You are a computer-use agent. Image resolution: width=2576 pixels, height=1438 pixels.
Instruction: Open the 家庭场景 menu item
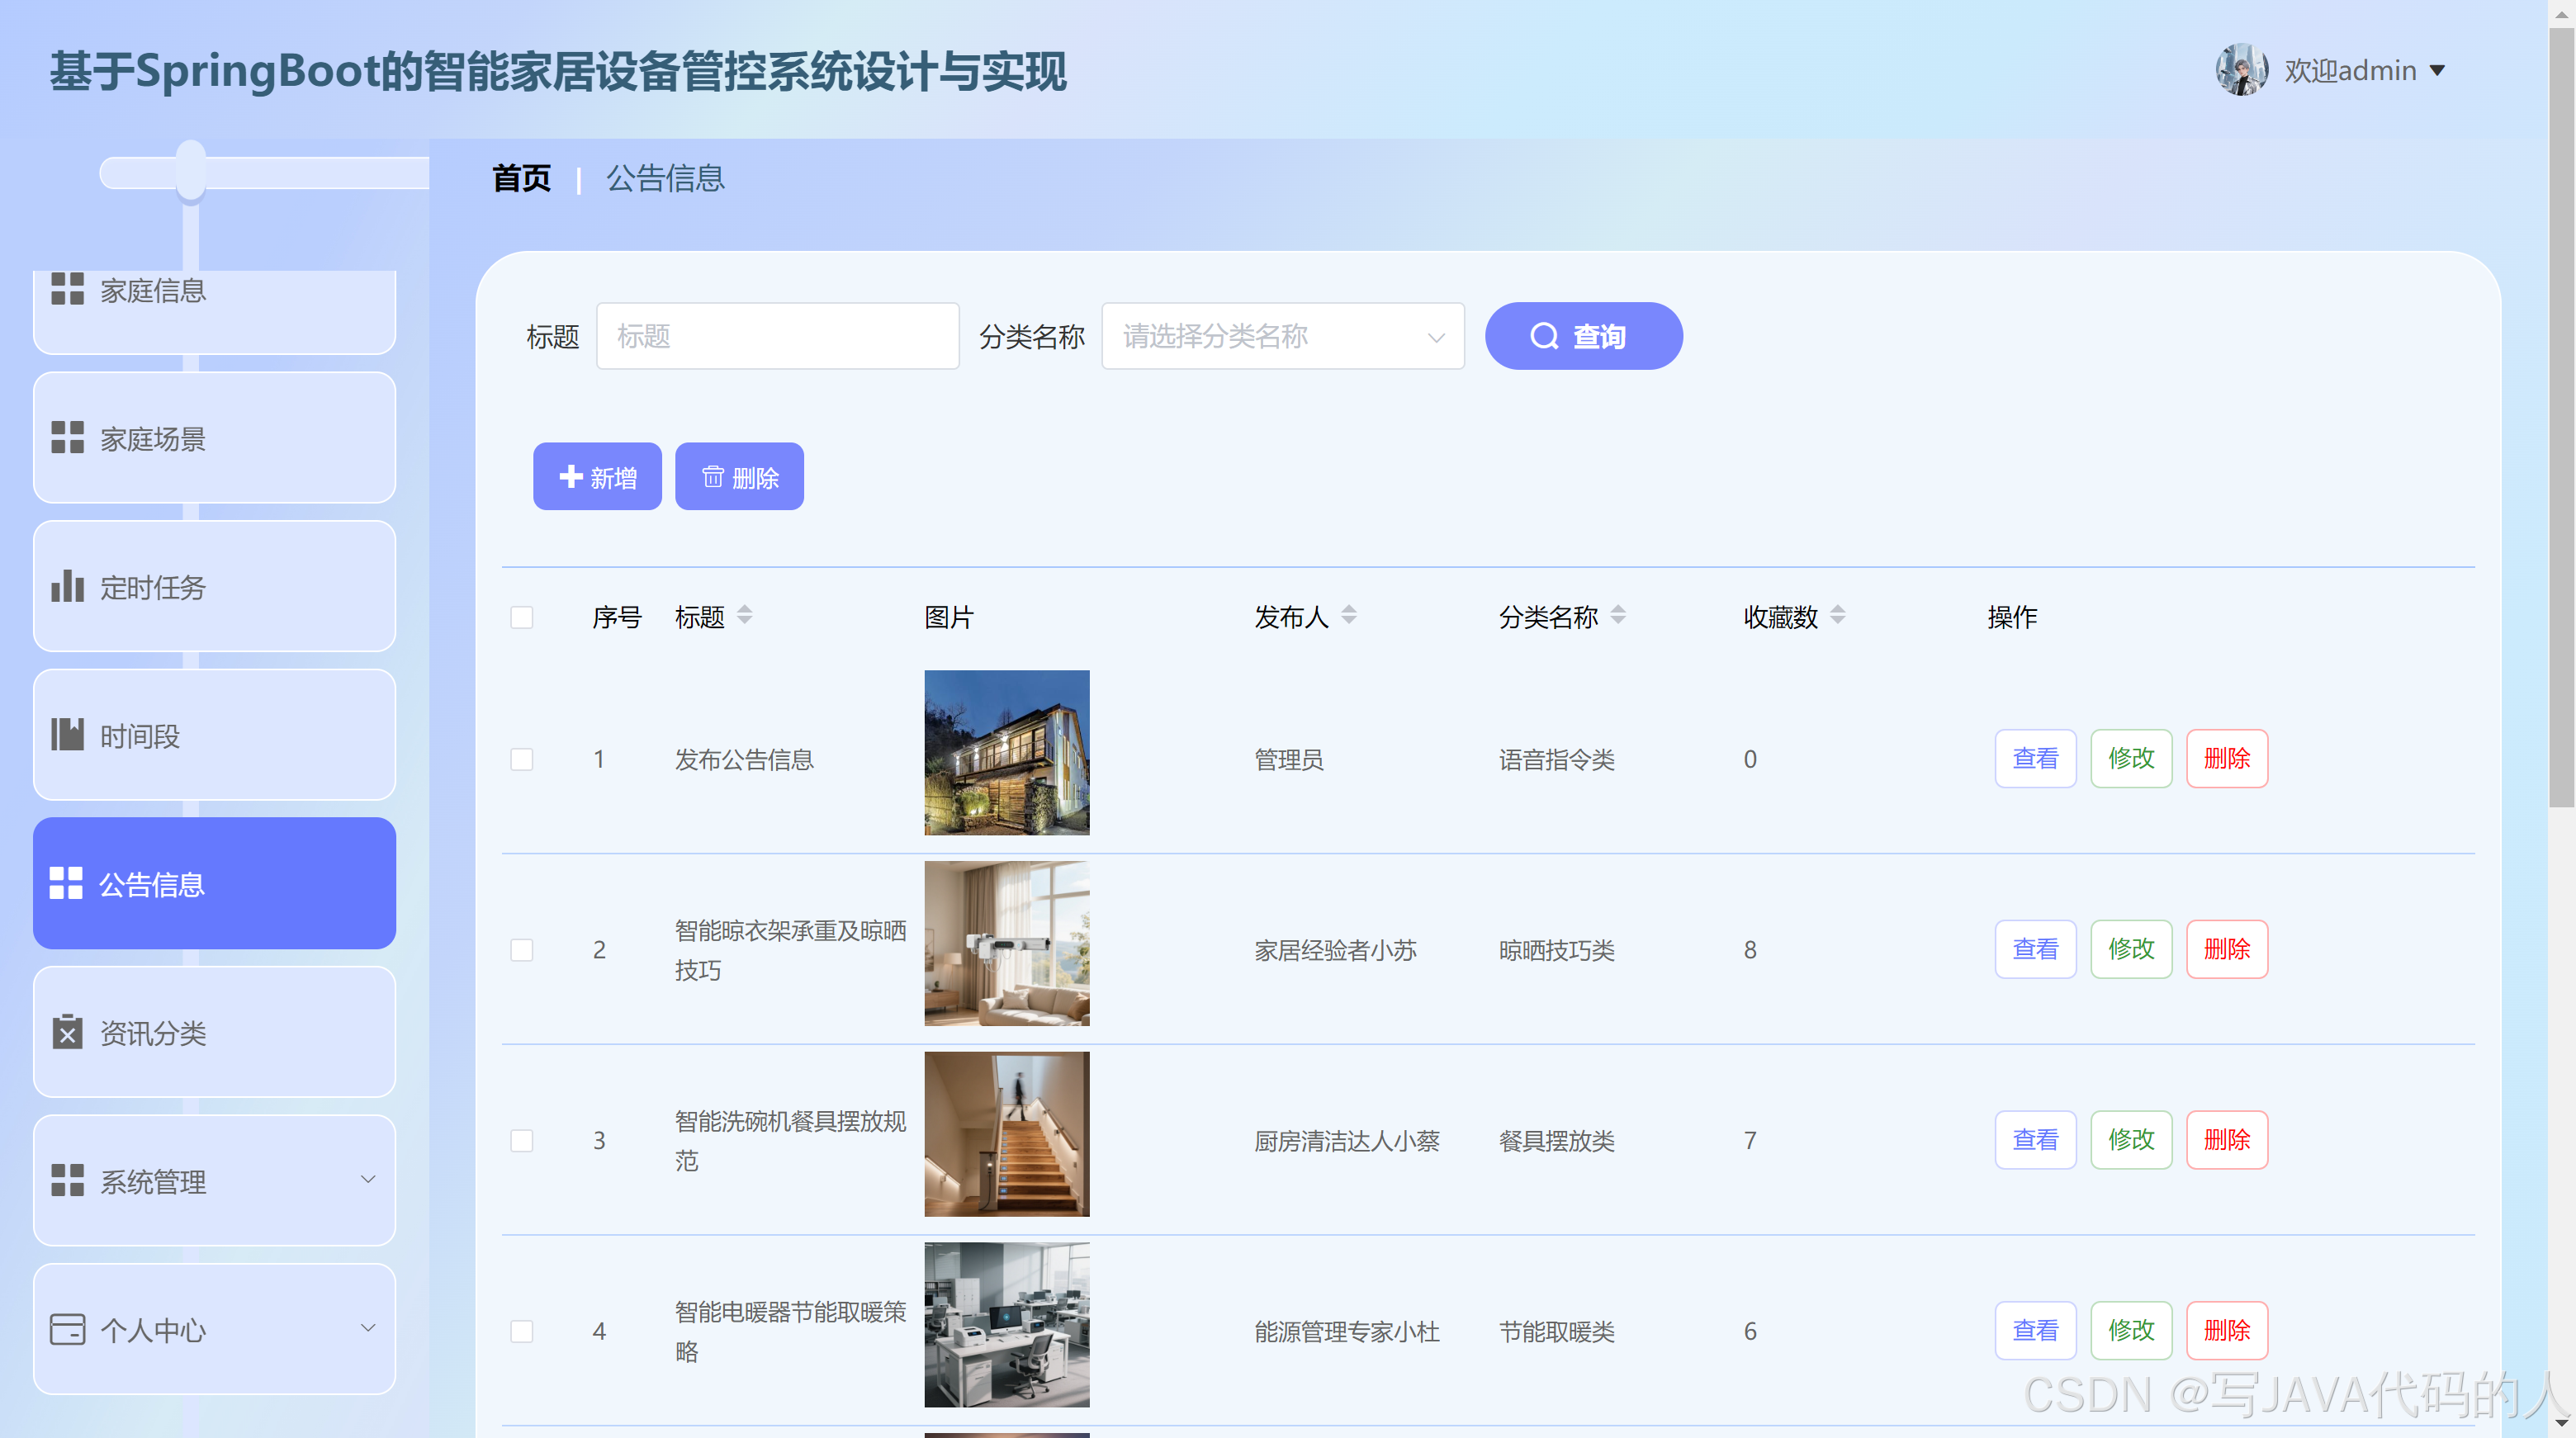[x=214, y=437]
